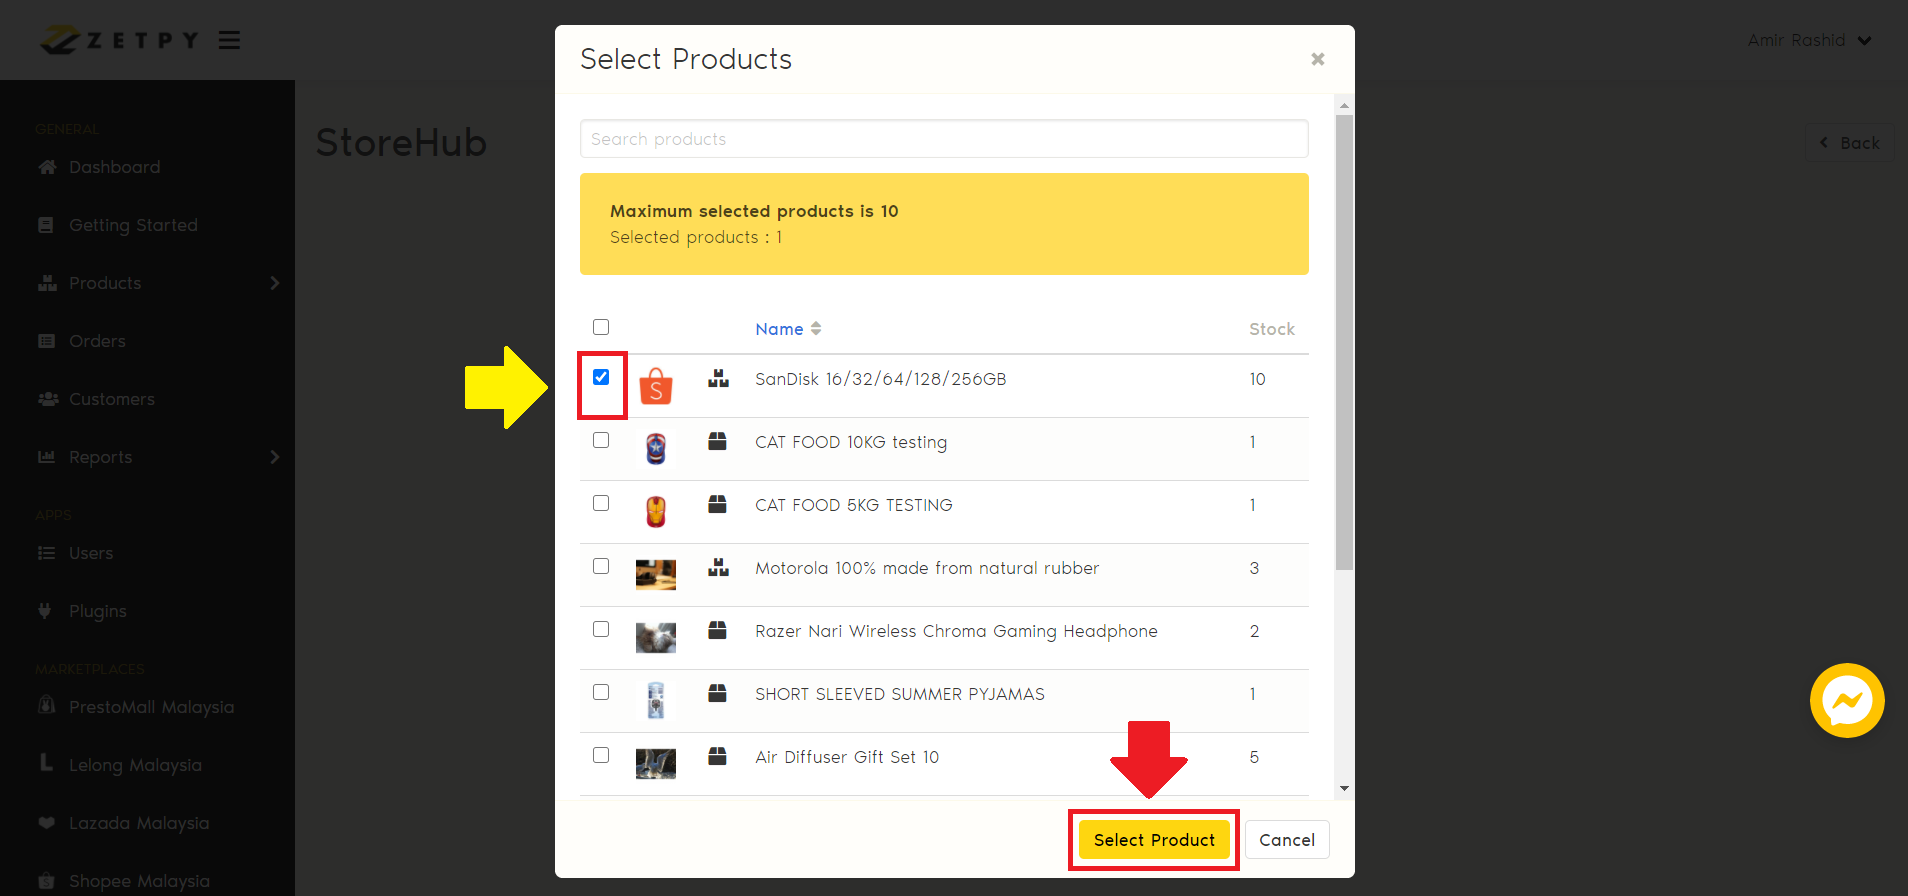This screenshot has width=1908, height=896.
Task: Click the dialog's vertical scrollbar thumb
Action: point(1344,340)
